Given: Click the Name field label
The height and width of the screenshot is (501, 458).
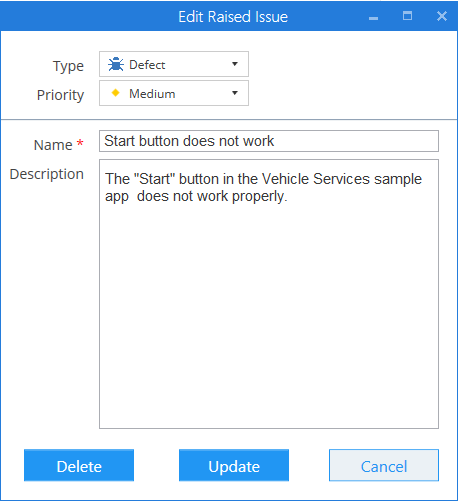Looking at the screenshot, I should pos(53,145).
